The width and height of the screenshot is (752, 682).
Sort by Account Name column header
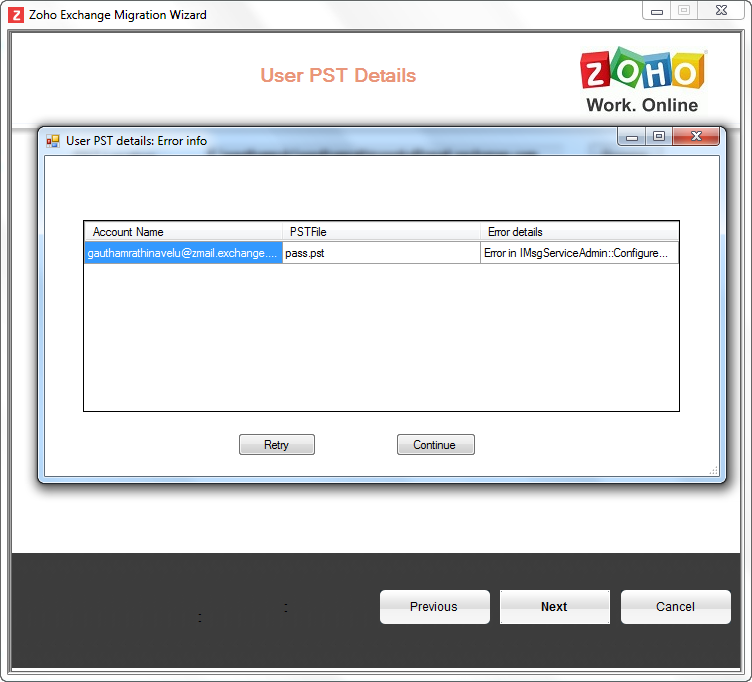coord(183,232)
